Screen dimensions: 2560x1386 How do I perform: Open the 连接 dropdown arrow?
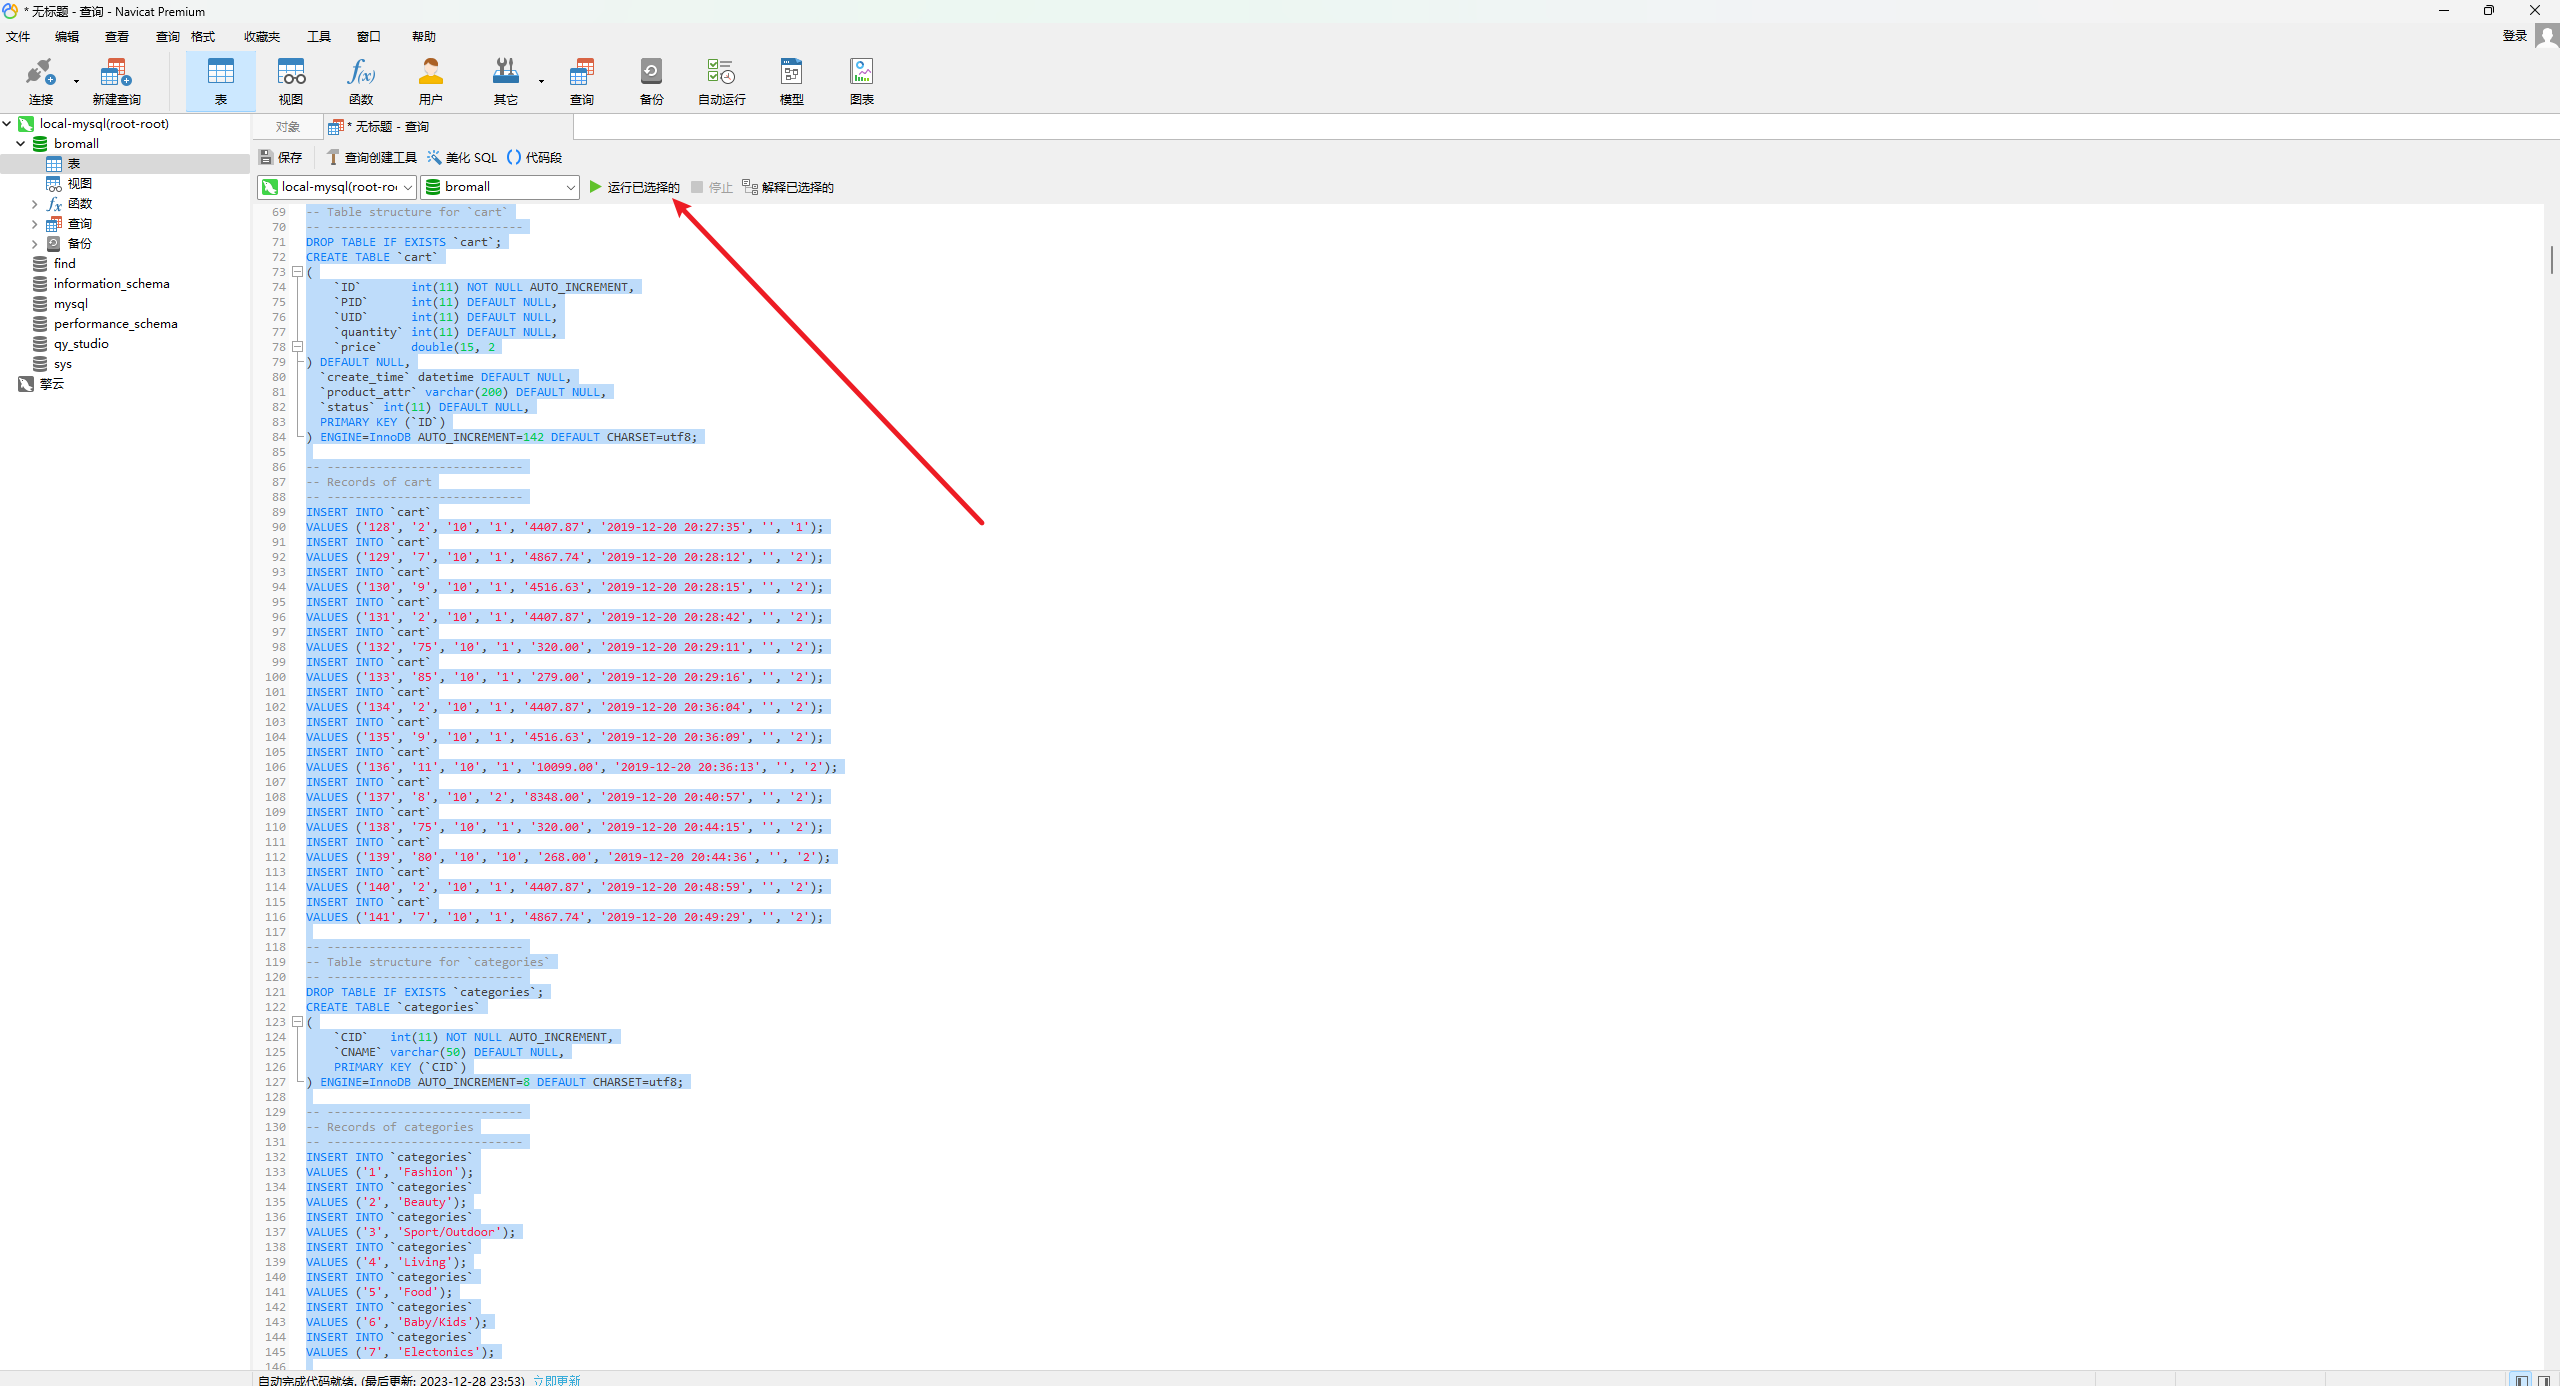(x=76, y=81)
